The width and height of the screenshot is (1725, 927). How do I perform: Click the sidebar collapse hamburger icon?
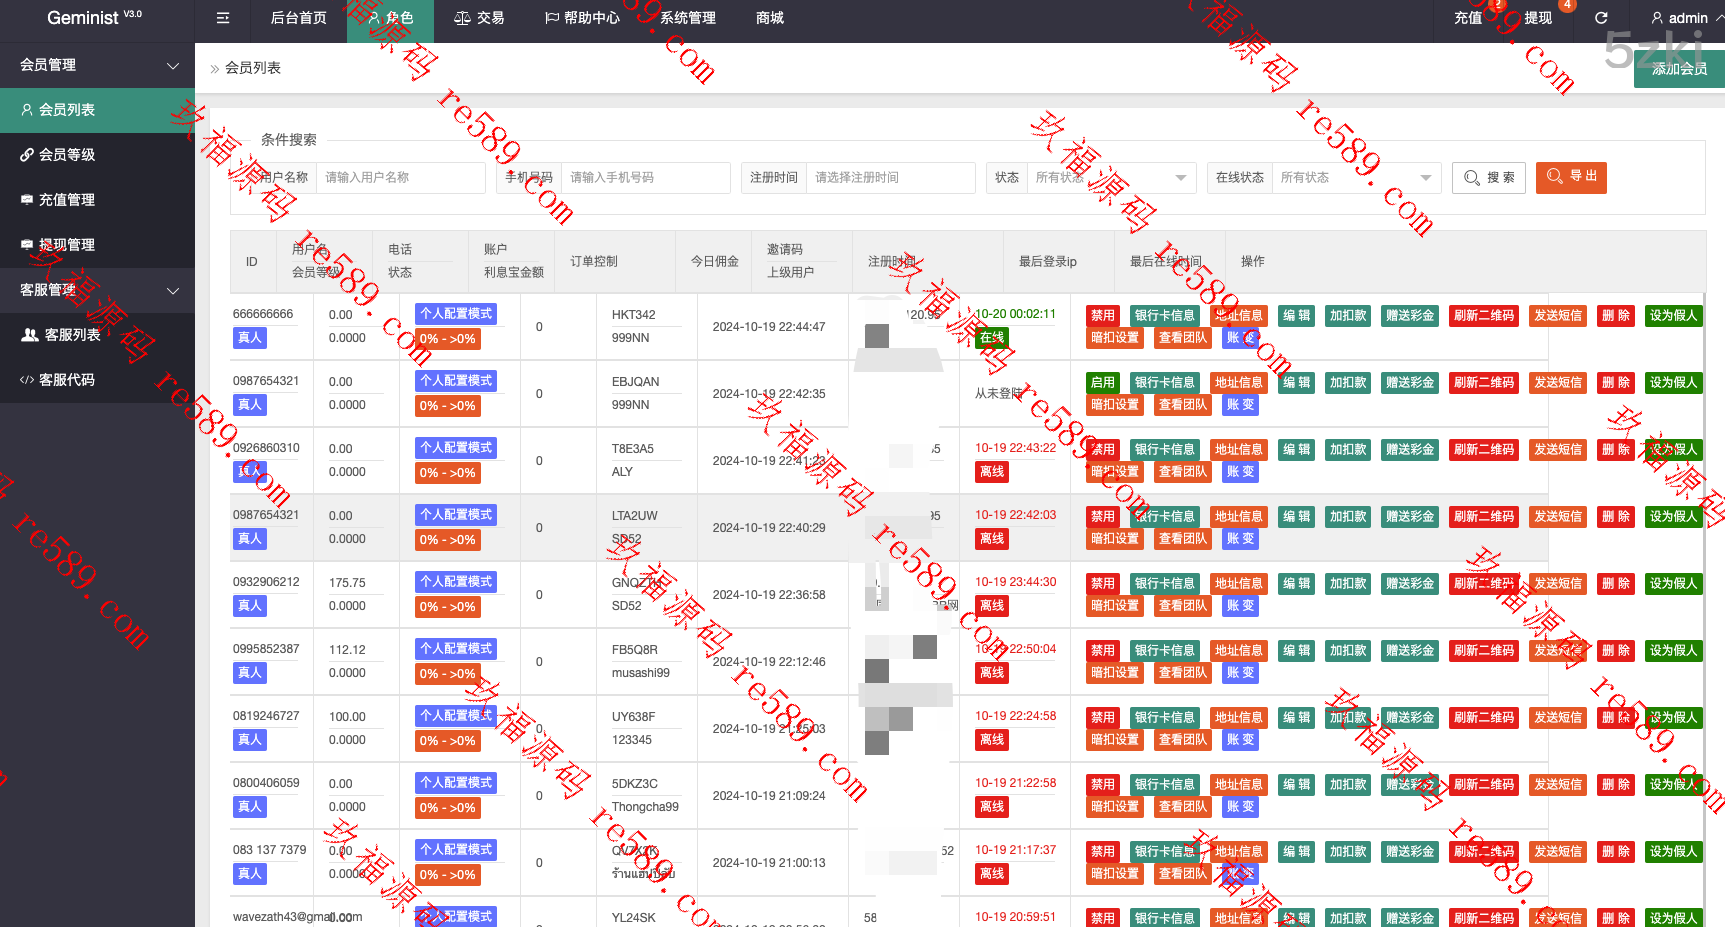[x=223, y=18]
